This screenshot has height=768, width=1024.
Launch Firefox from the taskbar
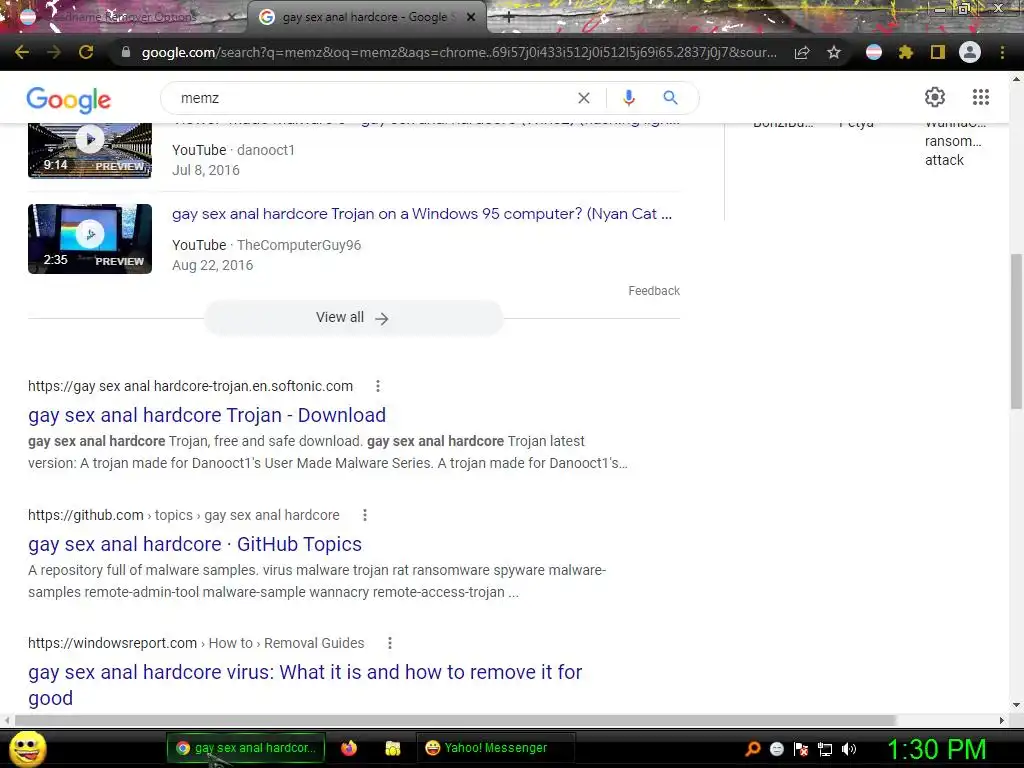(x=349, y=748)
